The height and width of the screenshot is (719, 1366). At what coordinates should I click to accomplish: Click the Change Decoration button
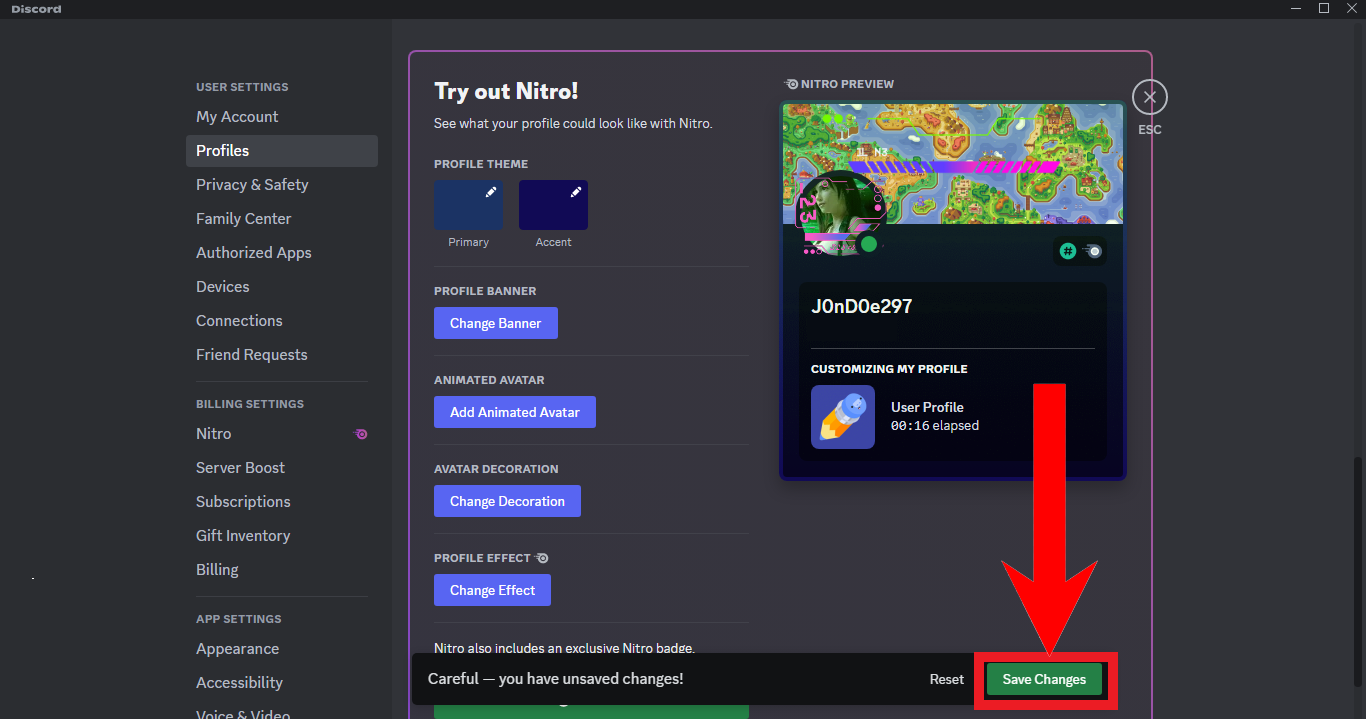pos(507,501)
